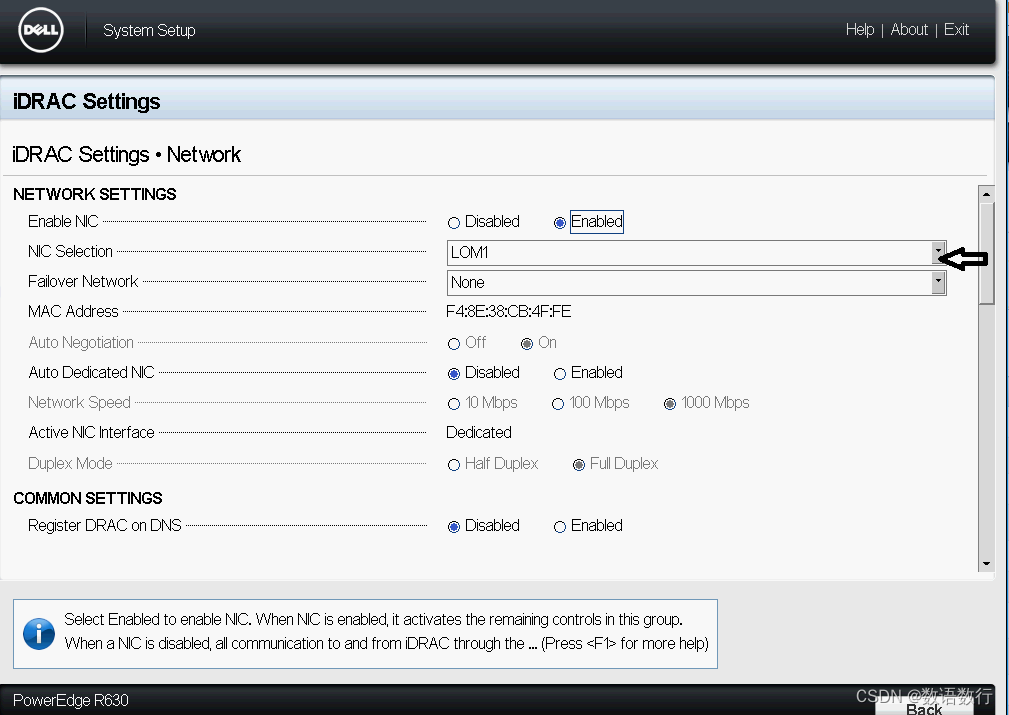Click the Active NIC Interface label
Viewport: 1009px width, 715px height.
[x=91, y=432]
